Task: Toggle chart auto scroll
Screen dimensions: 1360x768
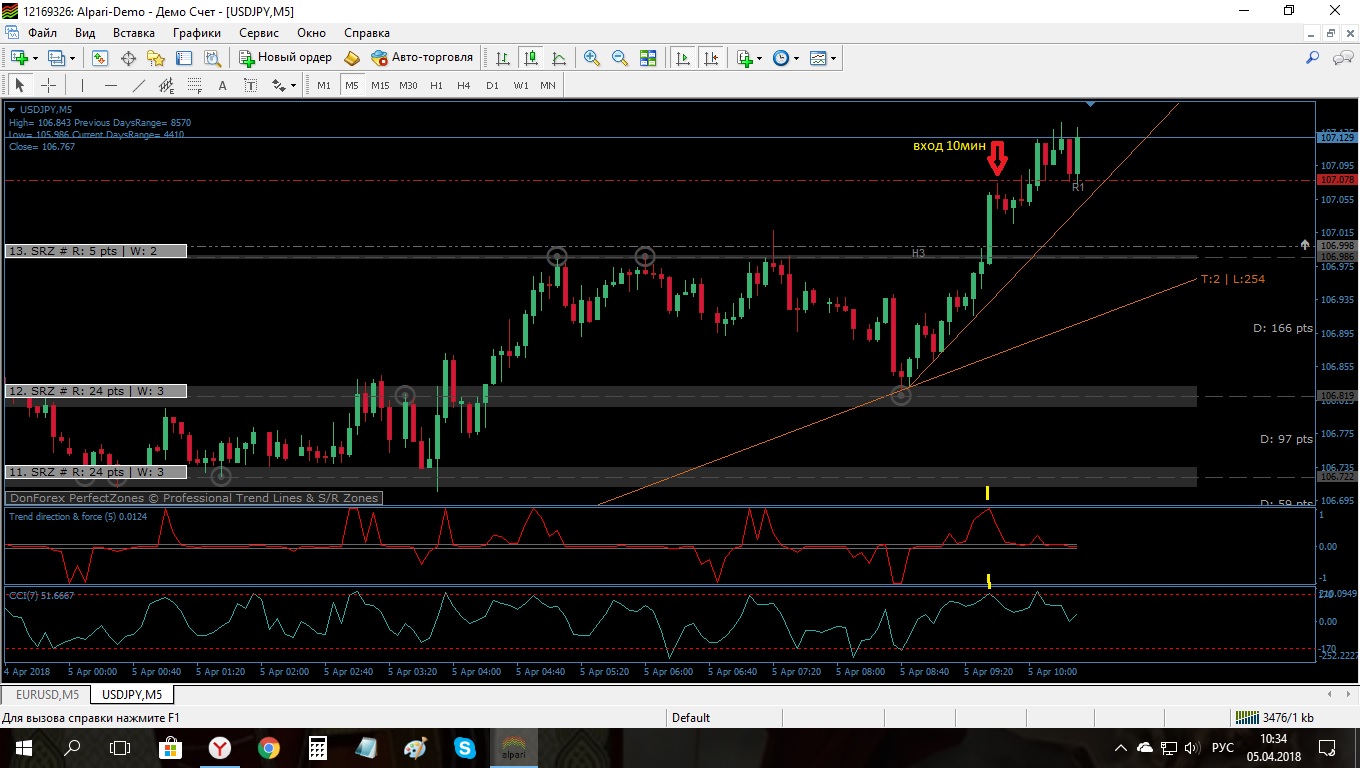Action: click(683, 58)
